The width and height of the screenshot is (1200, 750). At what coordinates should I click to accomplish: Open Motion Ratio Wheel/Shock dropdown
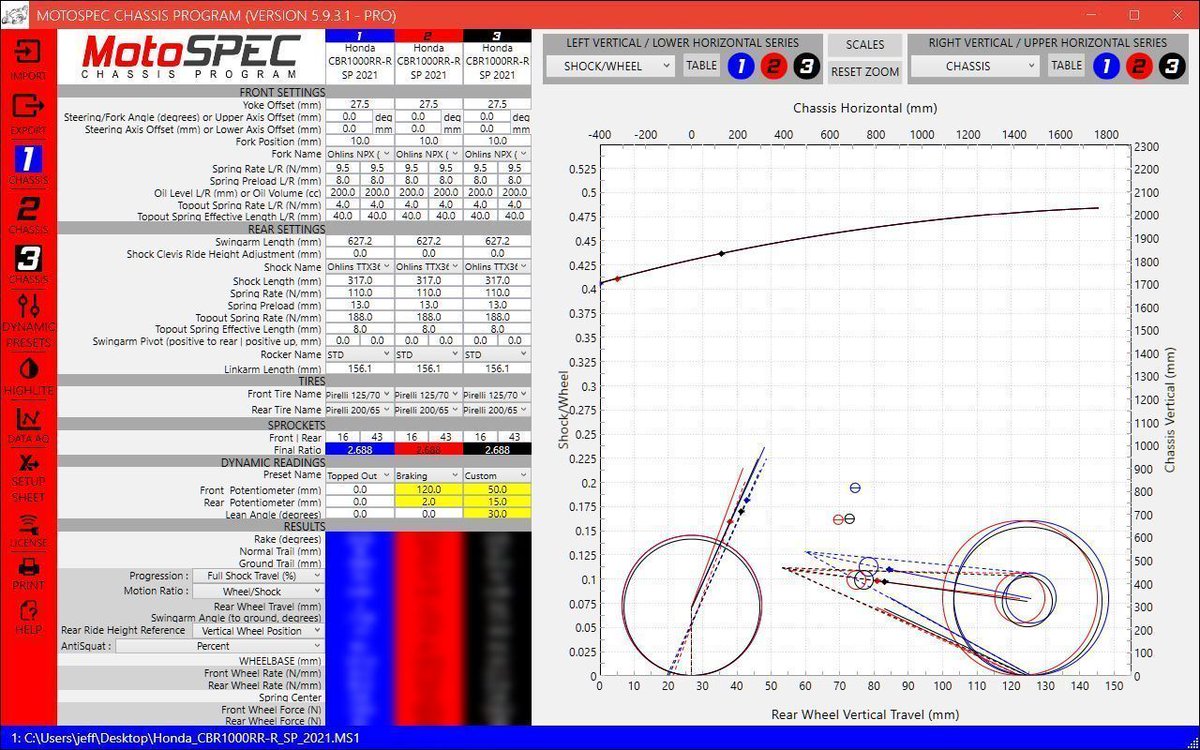(258, 591)
